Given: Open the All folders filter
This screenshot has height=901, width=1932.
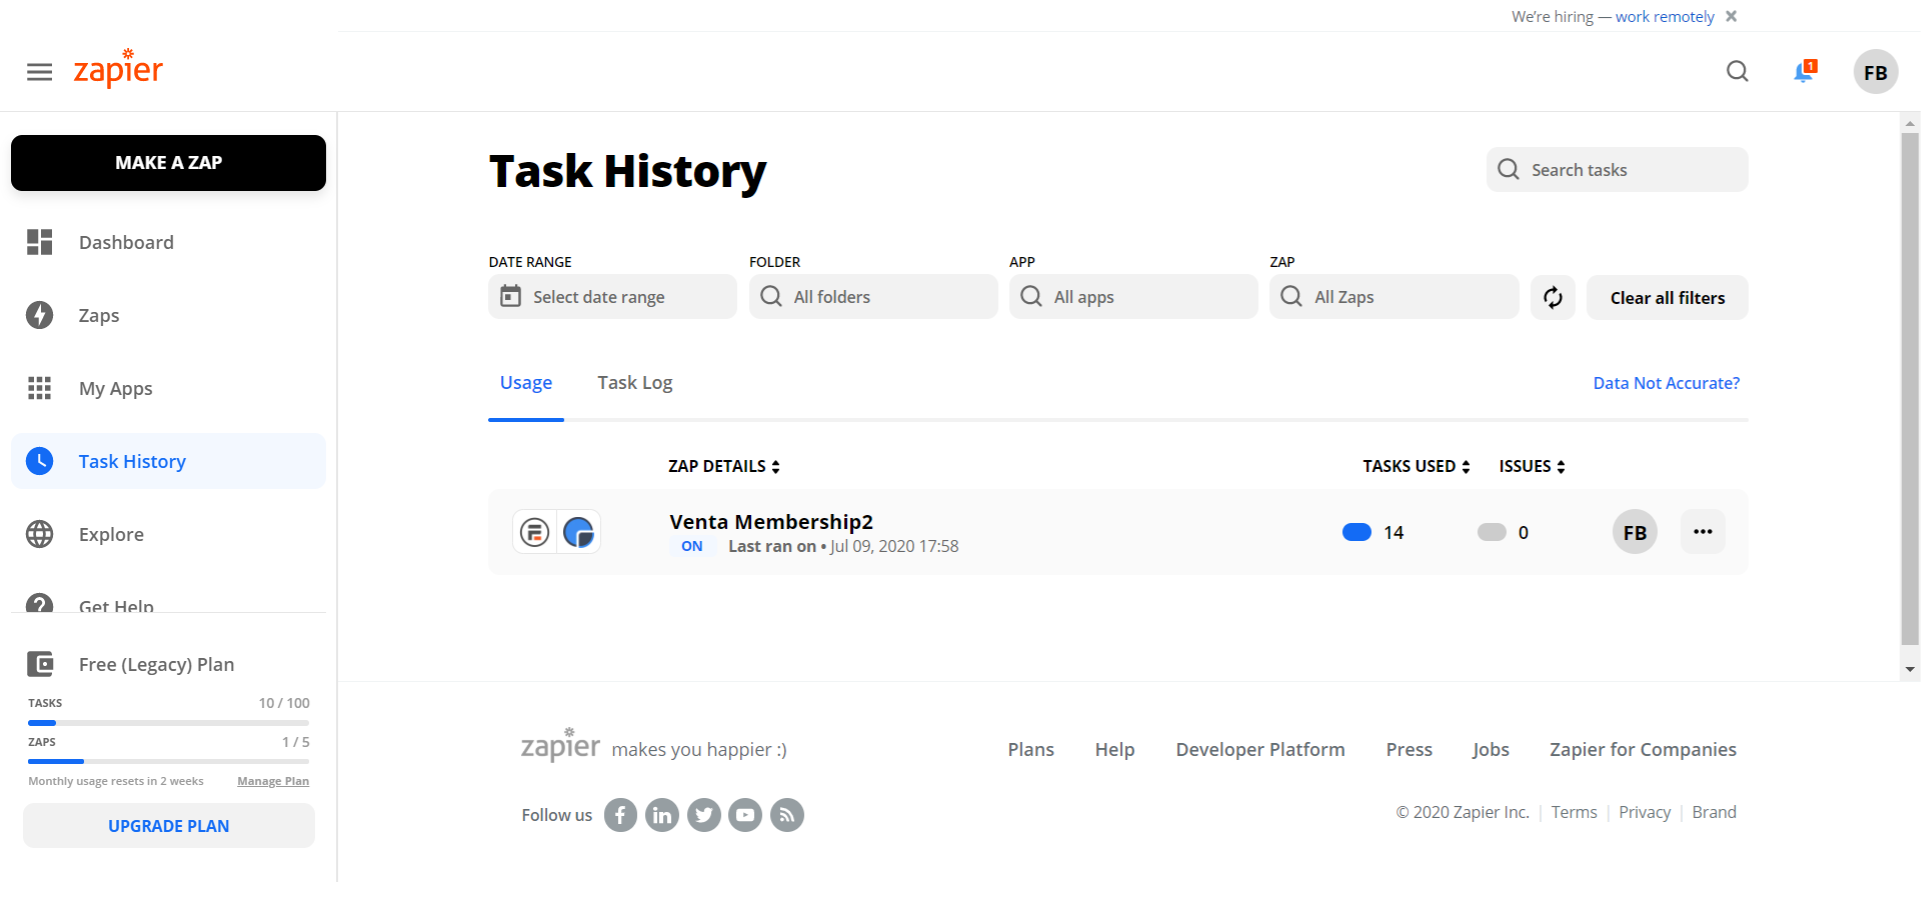Looking at the screenshot, I should tap(873, 297).
